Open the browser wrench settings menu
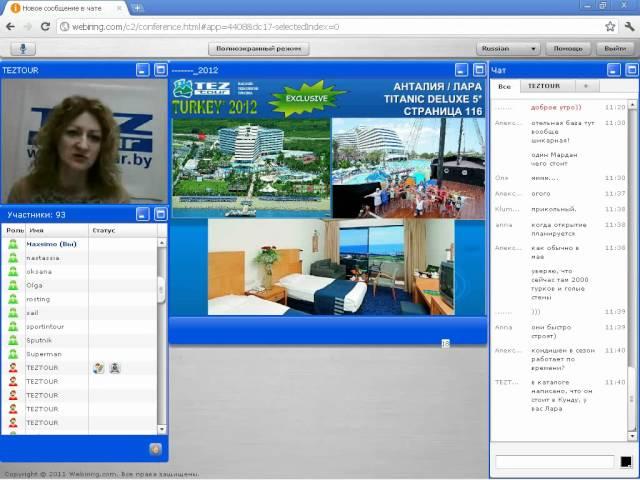This screenshot has height=480, width=640. [x=629, y=27]
